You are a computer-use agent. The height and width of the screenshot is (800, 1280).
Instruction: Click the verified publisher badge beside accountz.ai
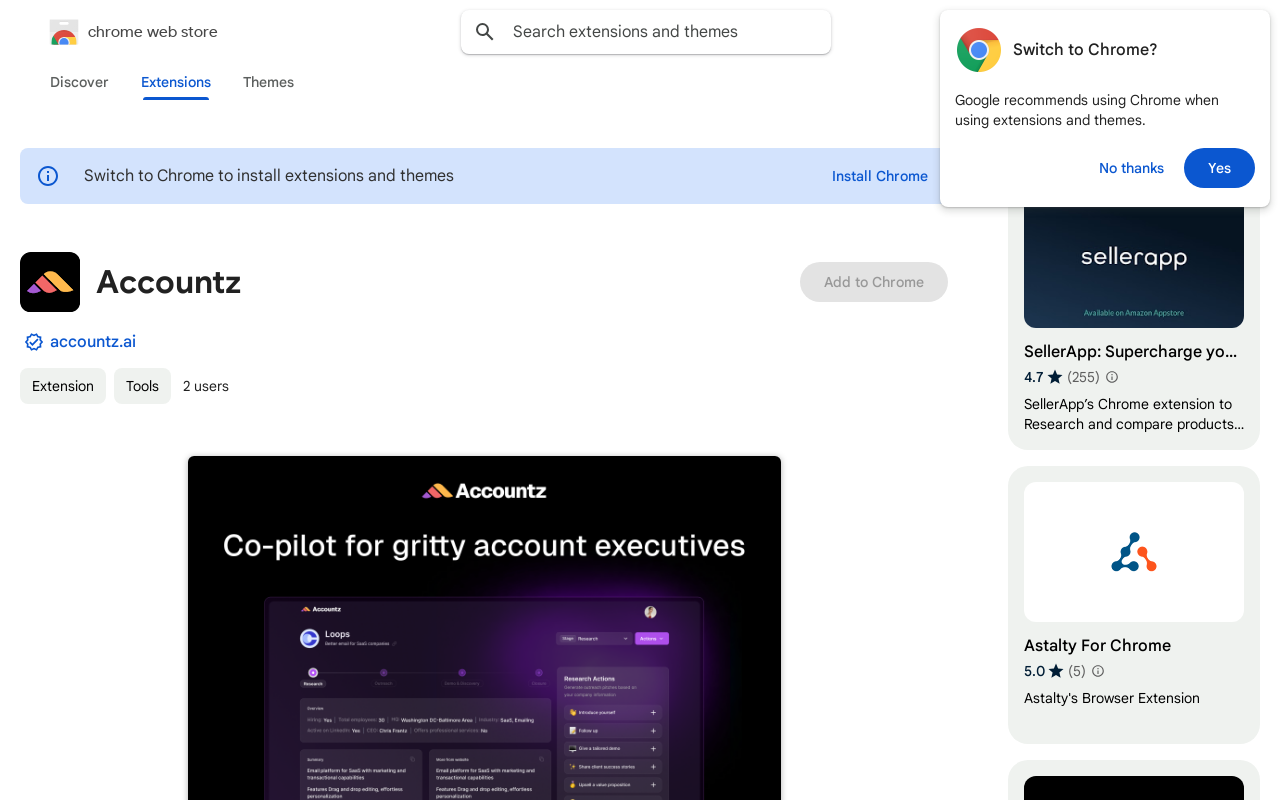point(33,341)
